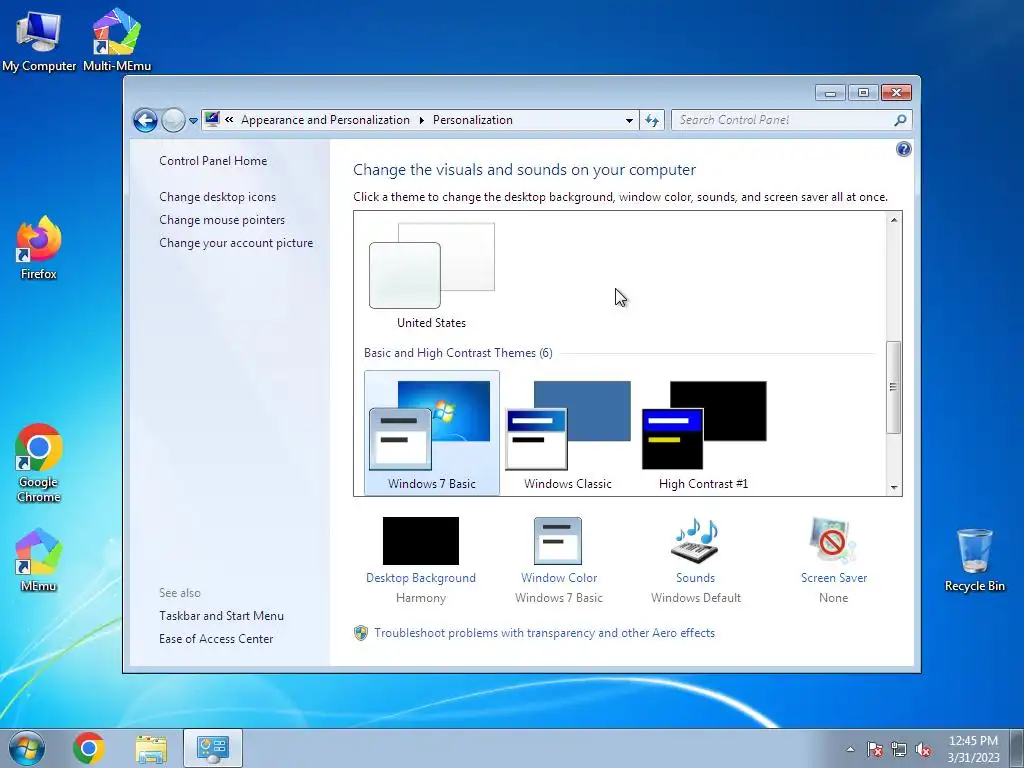This screenshot has height=768, width=1024.
Task: Open Screen Saver settings
Action: pos(833,560)
